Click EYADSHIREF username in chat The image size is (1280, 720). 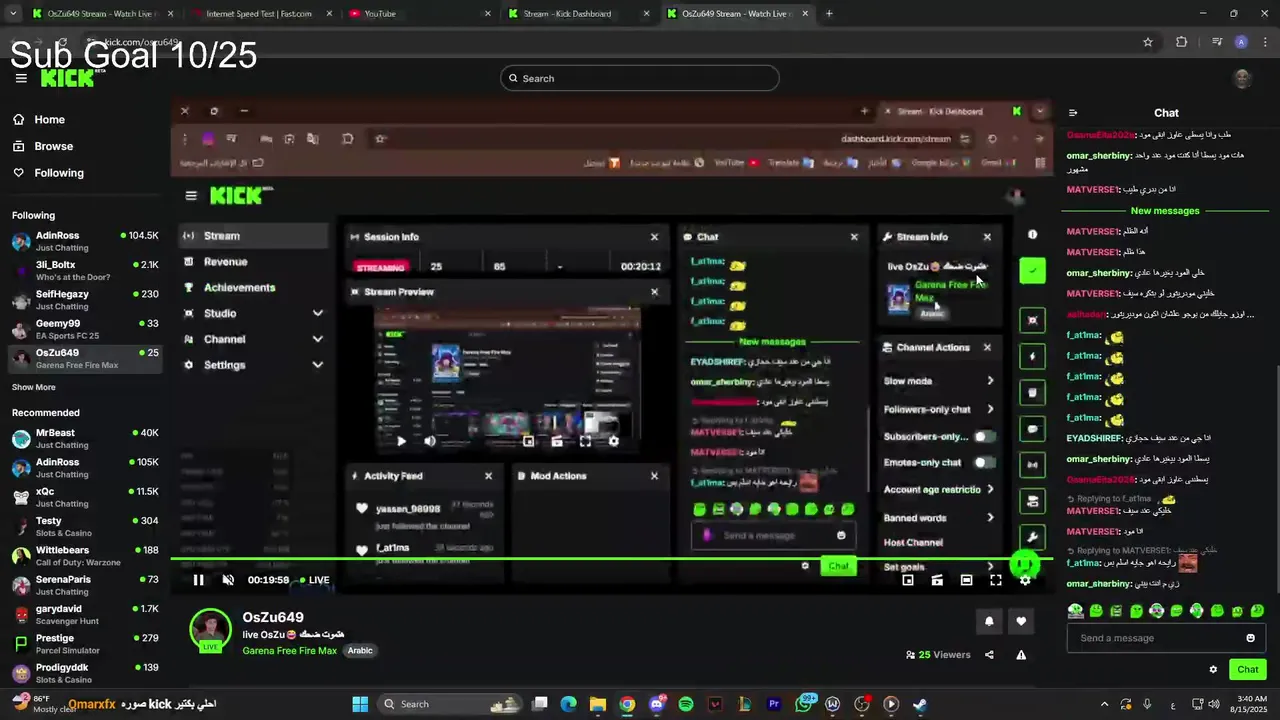pos(1095,438)
